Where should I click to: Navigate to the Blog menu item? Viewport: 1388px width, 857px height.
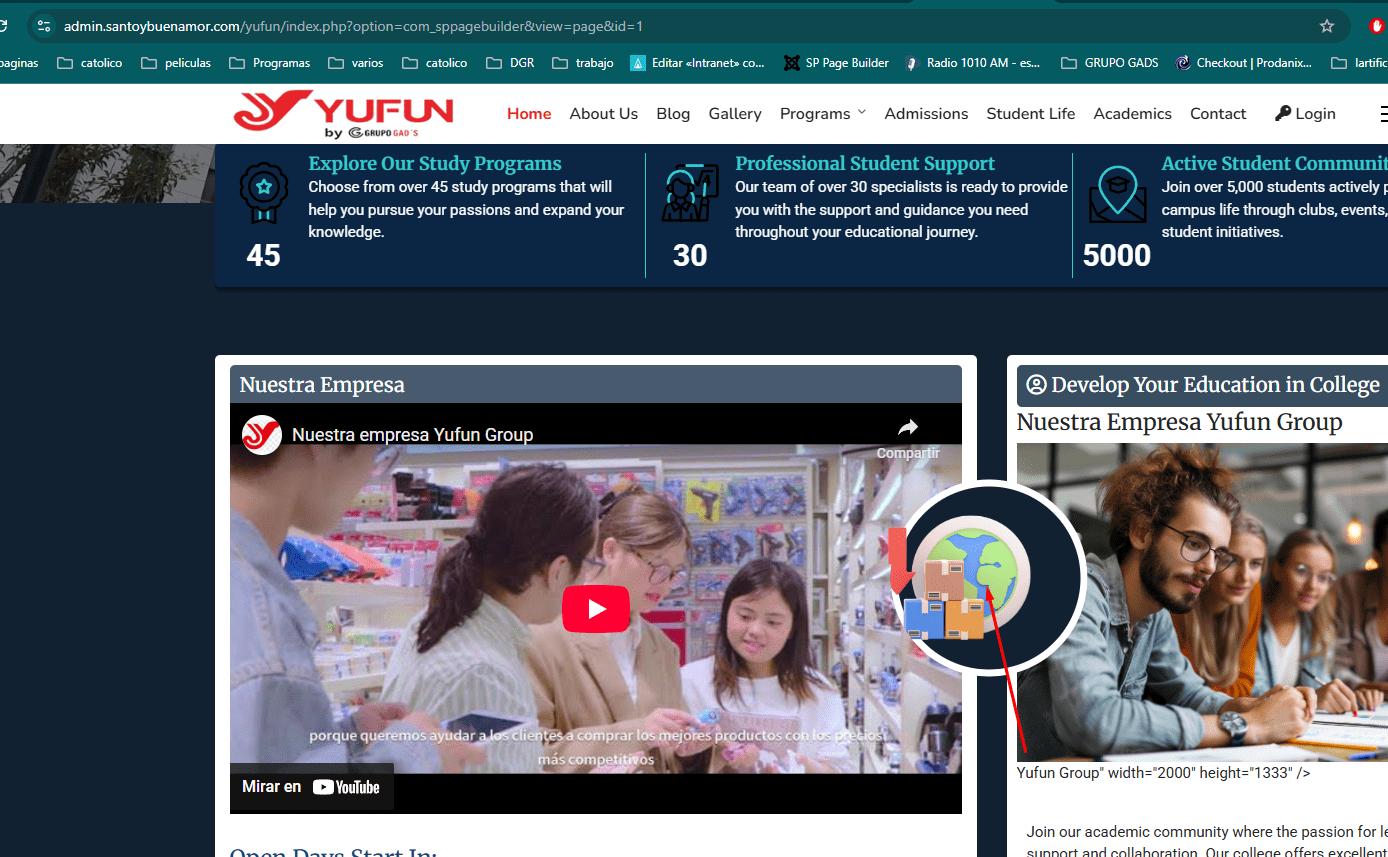pyautogui.click(x=673, y=114)
